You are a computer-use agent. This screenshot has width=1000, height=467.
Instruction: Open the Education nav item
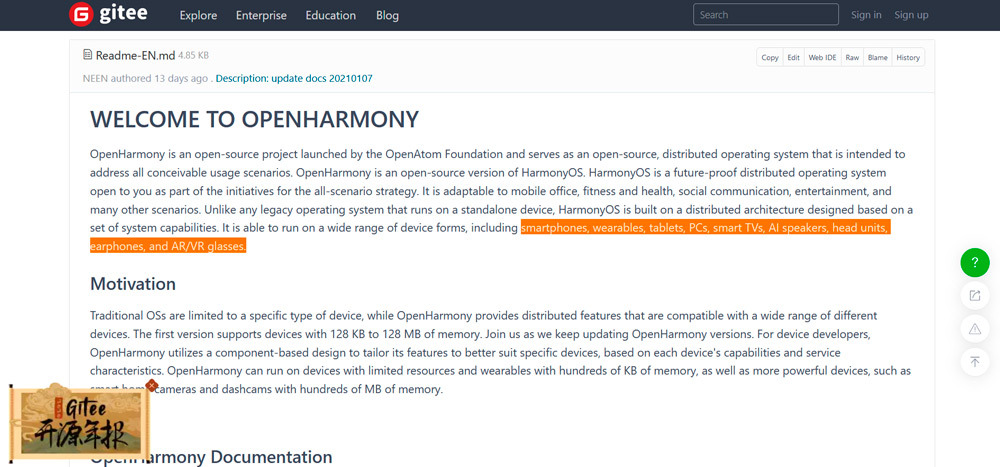click(x=330, y=15)
